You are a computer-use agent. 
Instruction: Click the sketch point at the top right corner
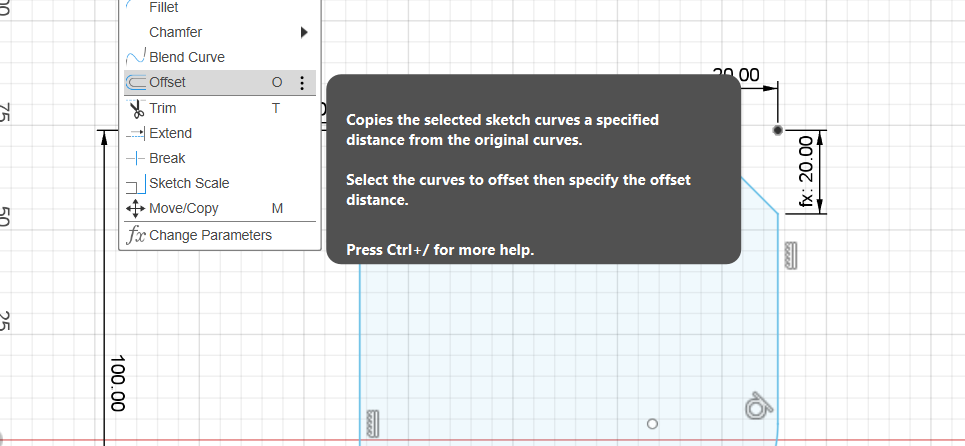point(778,130)
